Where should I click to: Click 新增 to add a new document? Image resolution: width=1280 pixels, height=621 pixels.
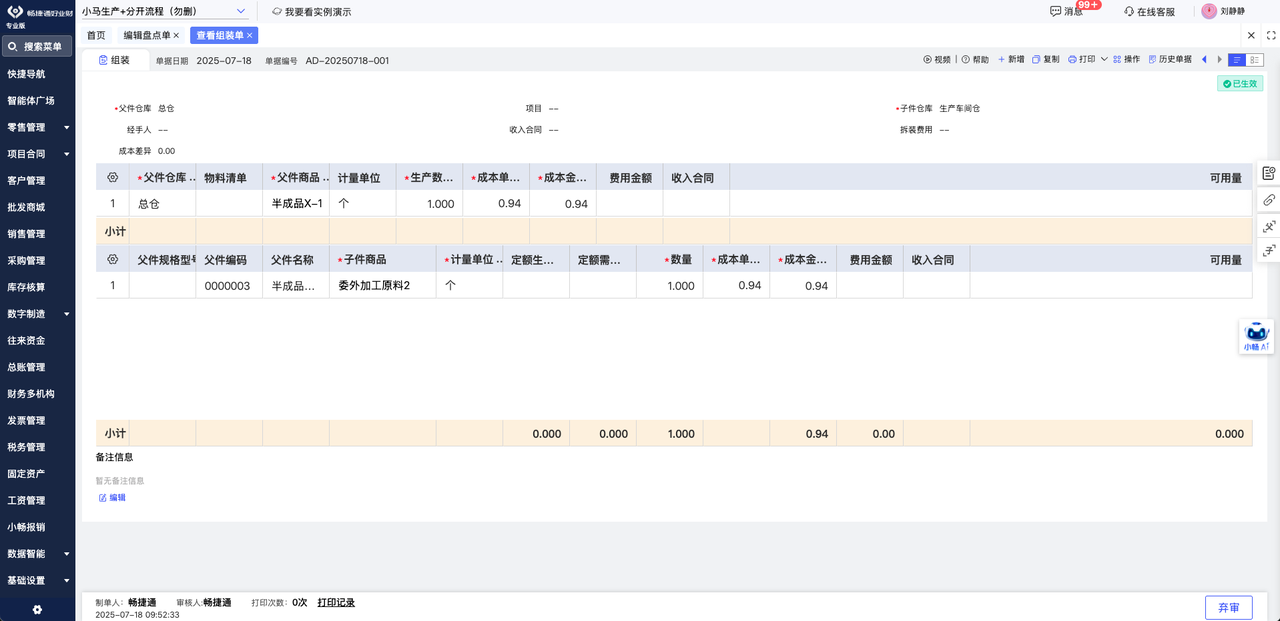click(1011, 60)
